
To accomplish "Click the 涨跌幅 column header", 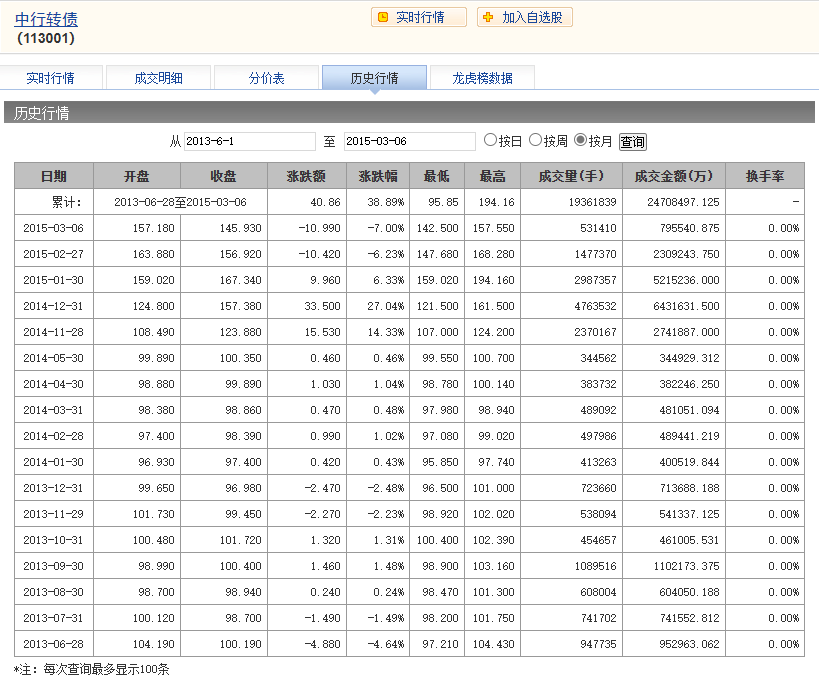I will (378, 176).
